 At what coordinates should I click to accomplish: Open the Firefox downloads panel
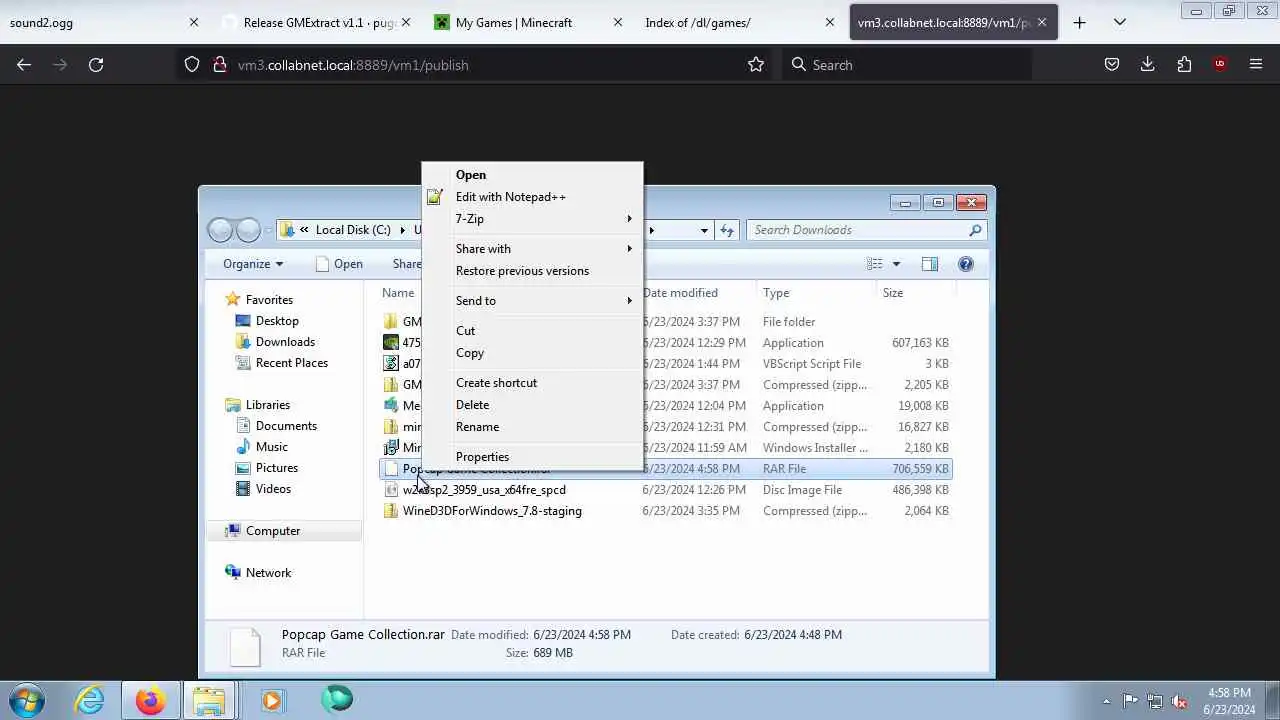pyautogui.click(x=1148, y=65)
